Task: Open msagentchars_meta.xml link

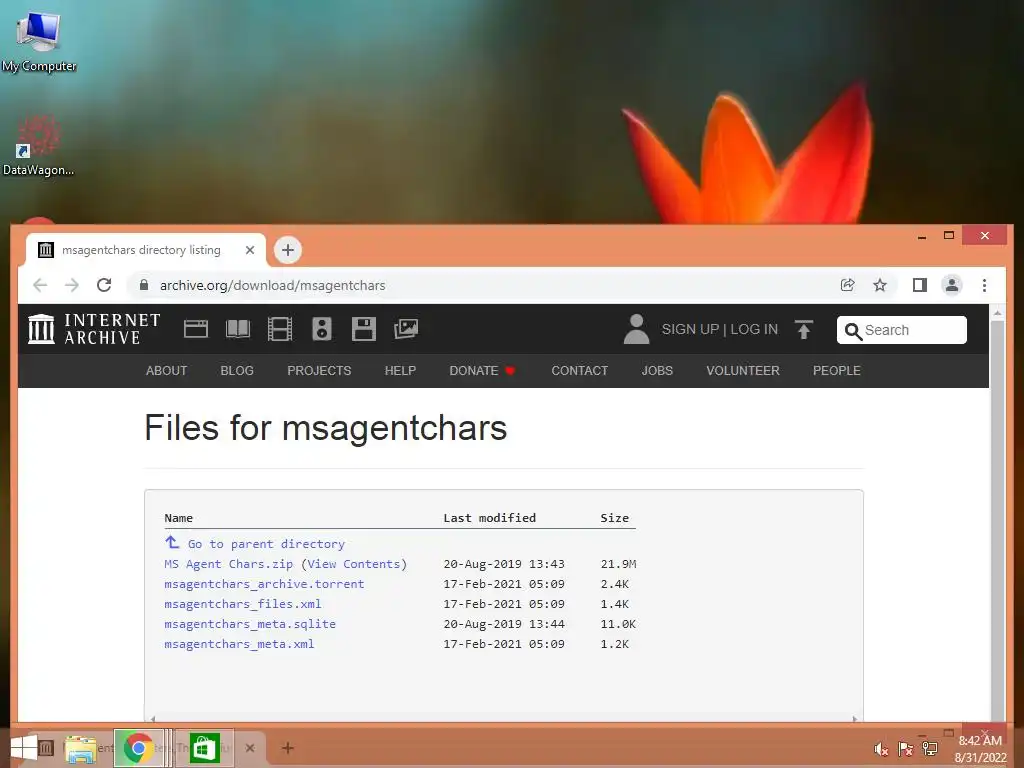Action: pos(239,644)
